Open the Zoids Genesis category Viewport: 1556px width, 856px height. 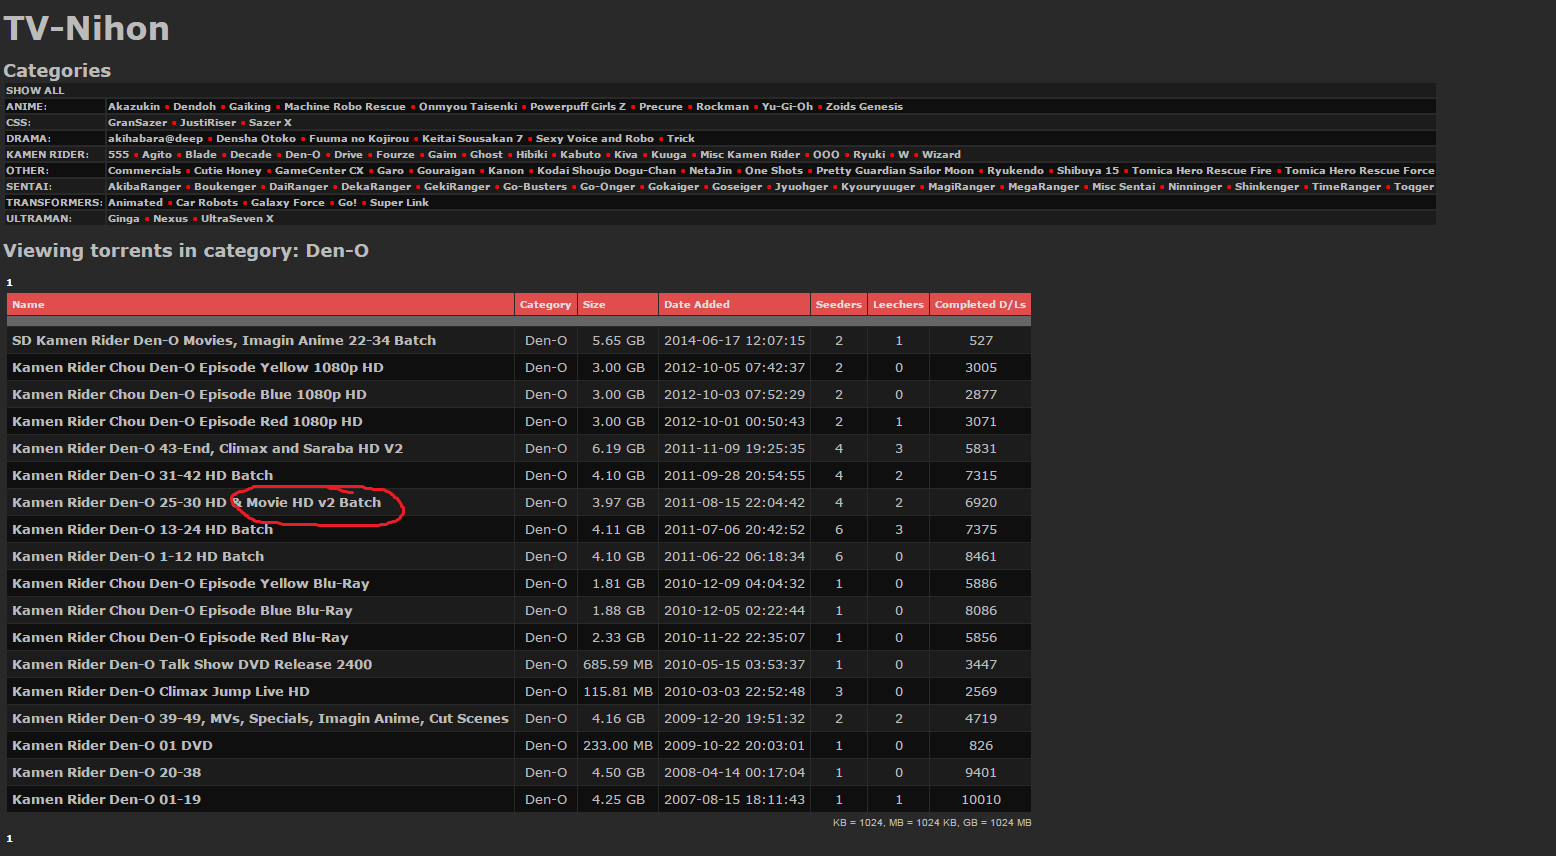pos(864,107)
